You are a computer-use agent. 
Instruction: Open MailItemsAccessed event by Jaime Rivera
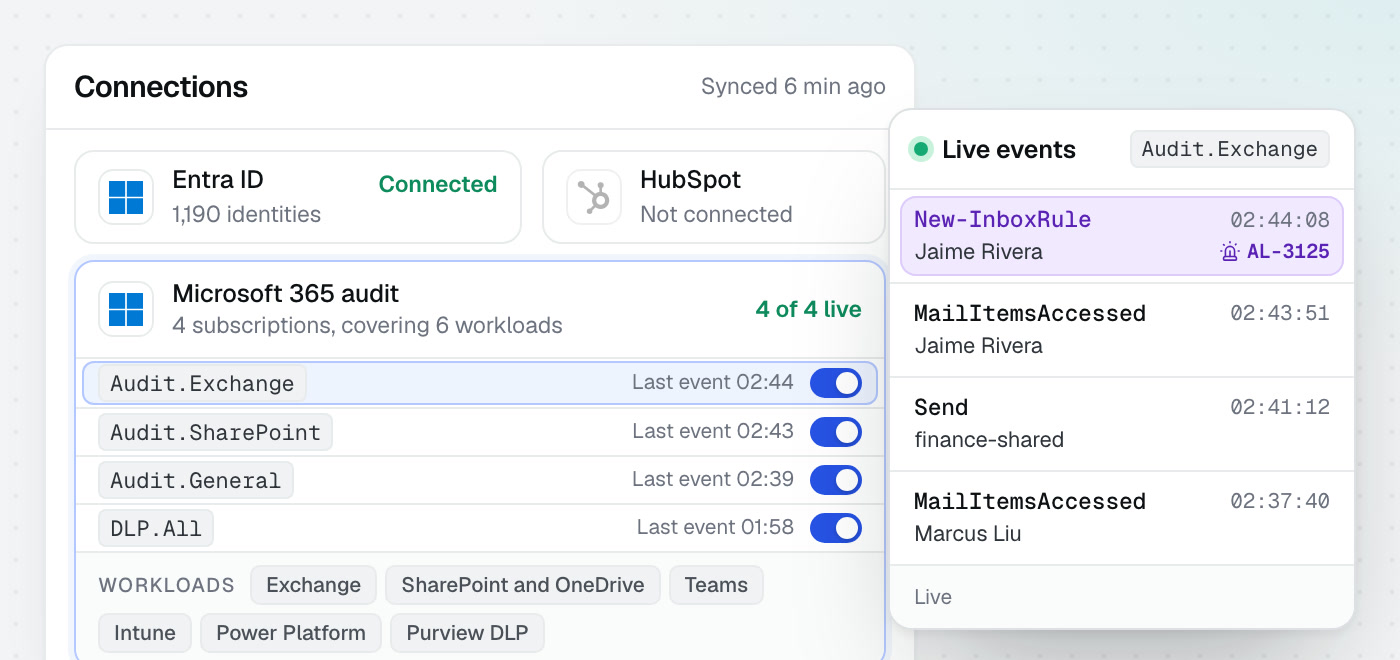(1122, 330)
